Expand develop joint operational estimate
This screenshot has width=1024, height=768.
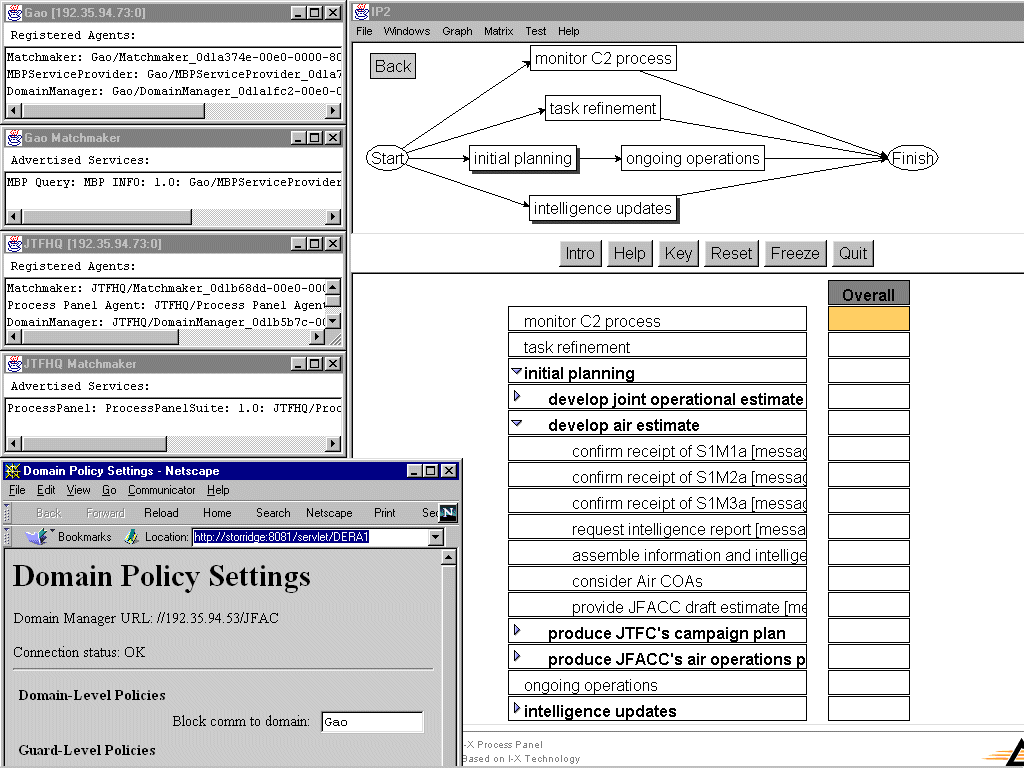coord(517,397)
